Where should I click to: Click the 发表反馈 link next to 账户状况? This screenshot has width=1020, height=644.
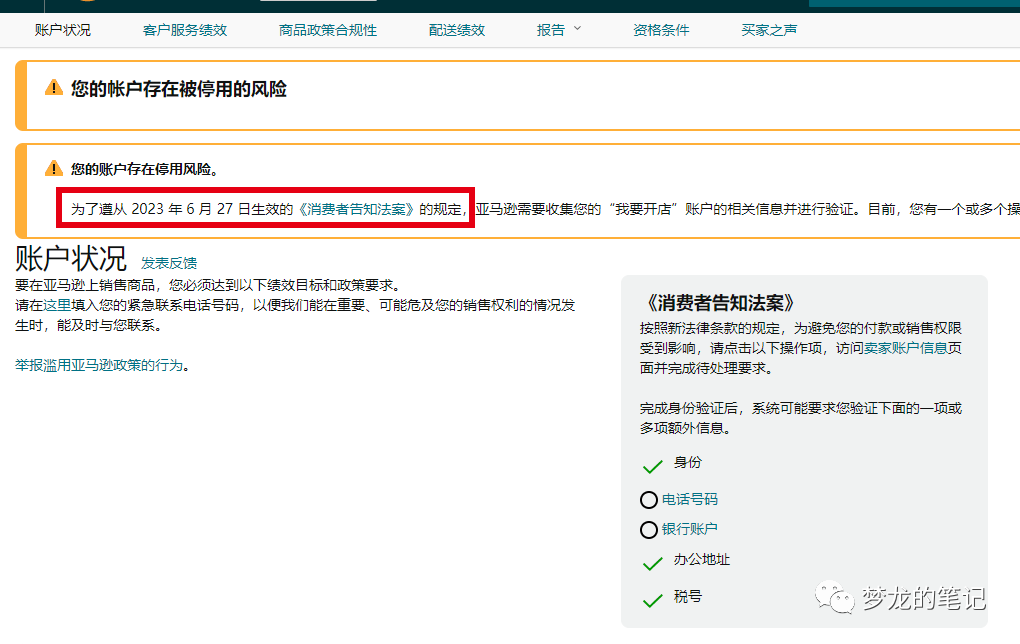(169, 263)
